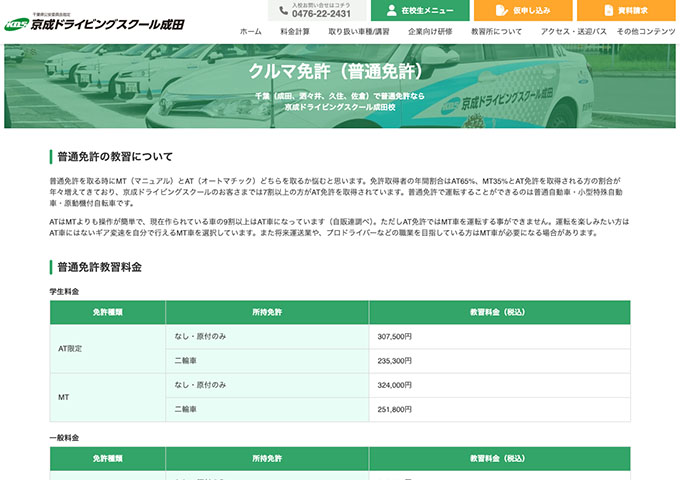Click the Keisei Driving School Narita logo
The image size is (680, 480).
[x=94, y=22]
